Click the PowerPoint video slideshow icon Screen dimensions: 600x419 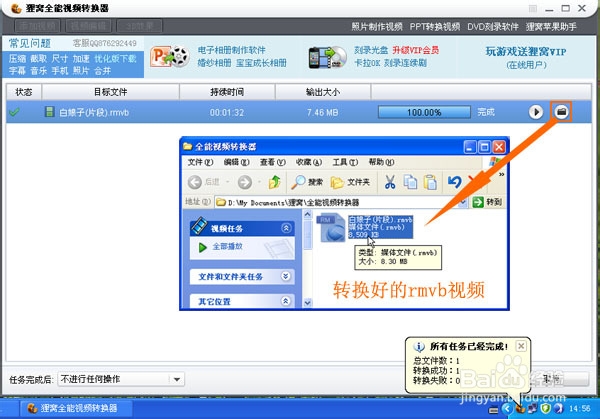coord(170,57)
